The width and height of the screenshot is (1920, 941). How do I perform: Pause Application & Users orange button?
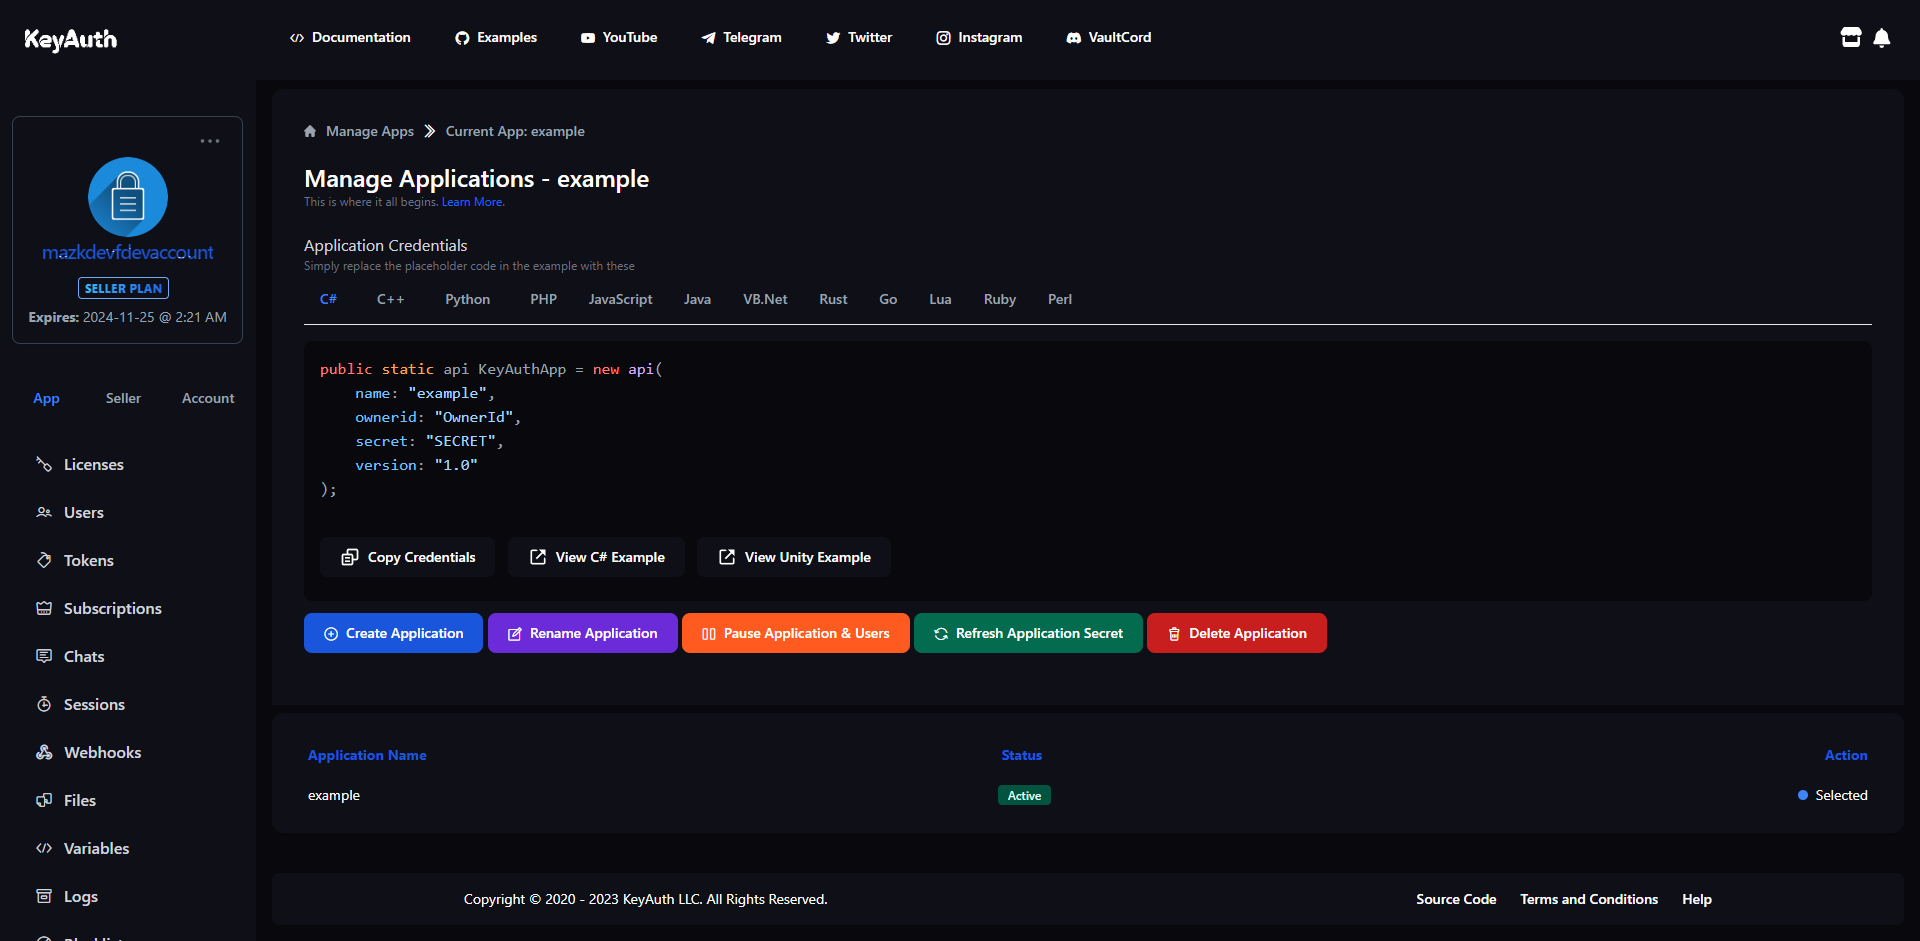(x=795, y=634)
